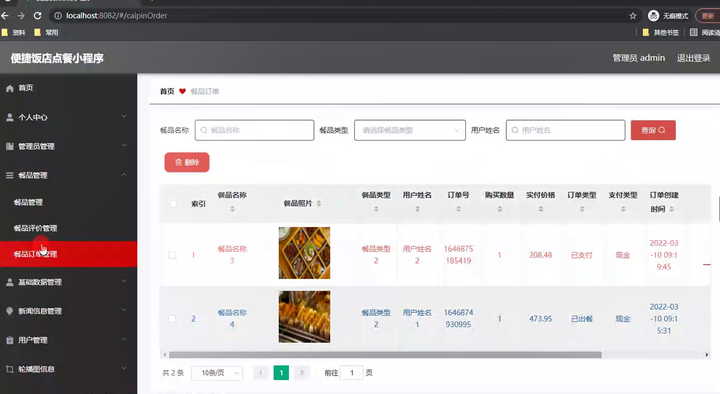720x394 pixels.
Task: Click the 查询 search button
Action: coord(653,130)
